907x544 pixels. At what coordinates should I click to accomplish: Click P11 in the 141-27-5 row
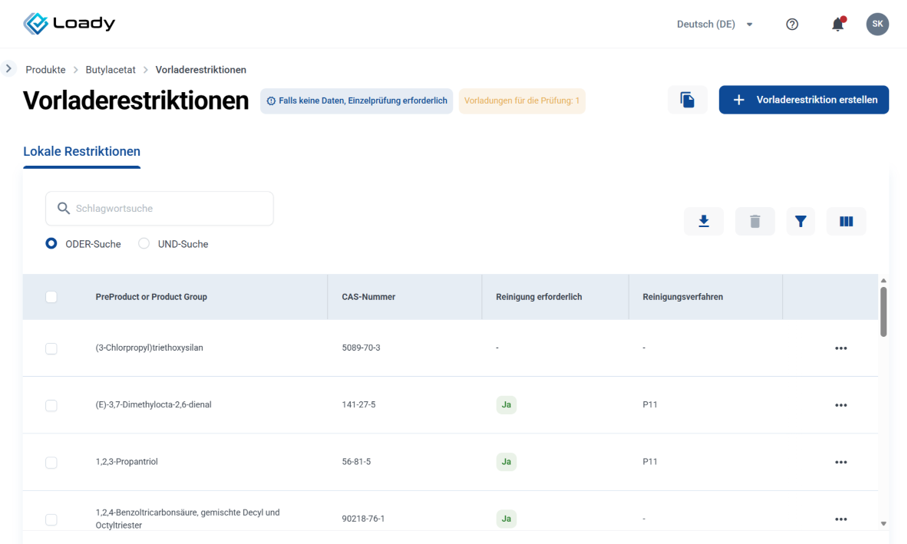(650, 405)
